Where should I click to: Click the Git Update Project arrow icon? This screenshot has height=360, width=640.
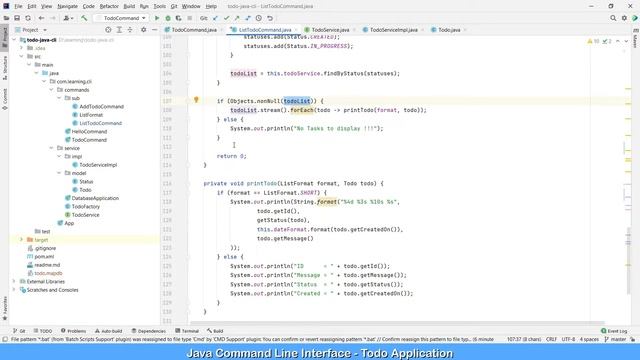click(216, 18)
